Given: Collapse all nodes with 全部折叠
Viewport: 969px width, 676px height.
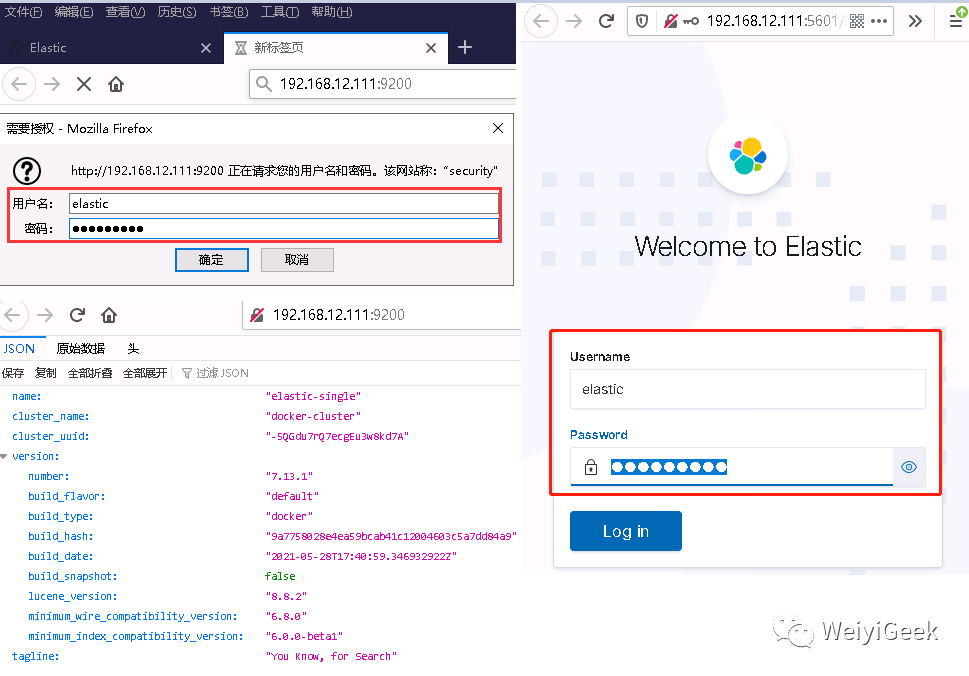Looking at the screenshot, I should 90,373.
